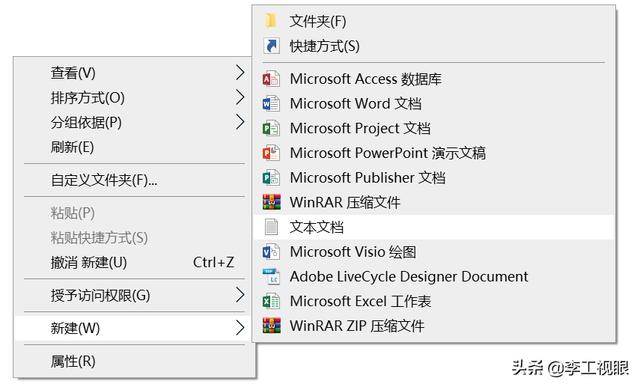The width and height of the screenshot is (640, 387).
Task: Click the PowerPoint presentation icon
Action: 271,153
